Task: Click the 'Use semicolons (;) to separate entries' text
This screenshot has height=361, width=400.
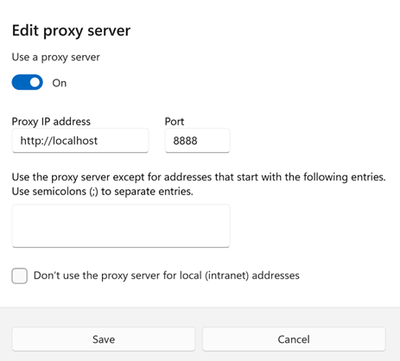Action: 103,192
